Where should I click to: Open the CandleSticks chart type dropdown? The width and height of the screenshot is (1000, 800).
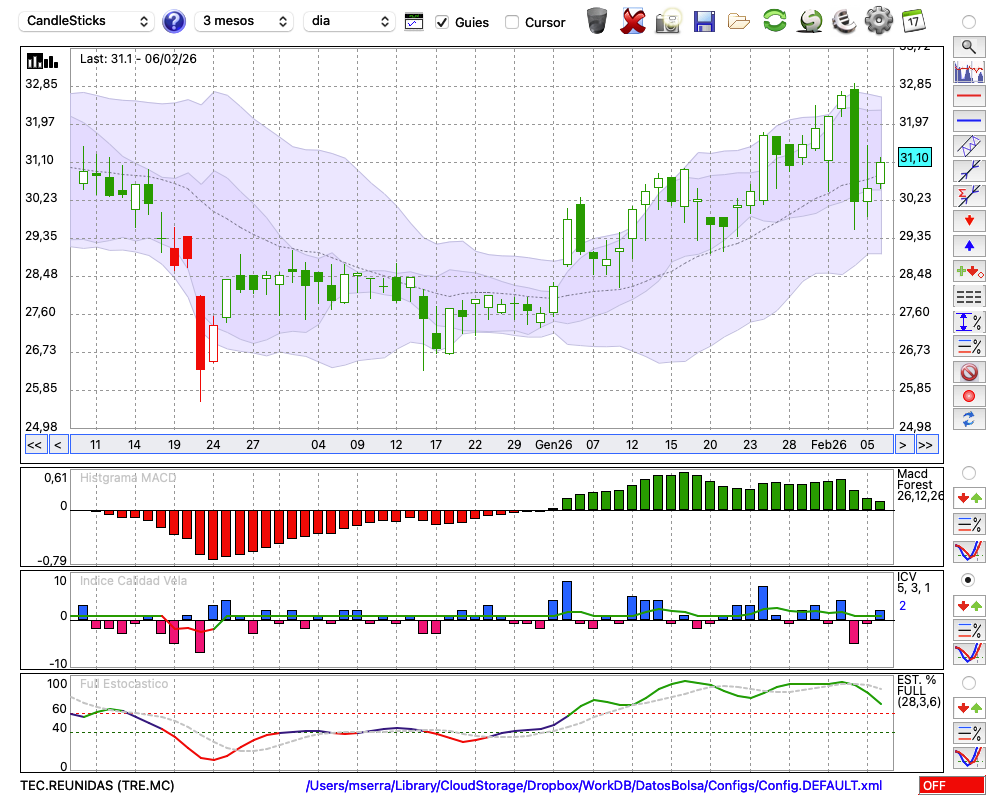pos(86,21)
